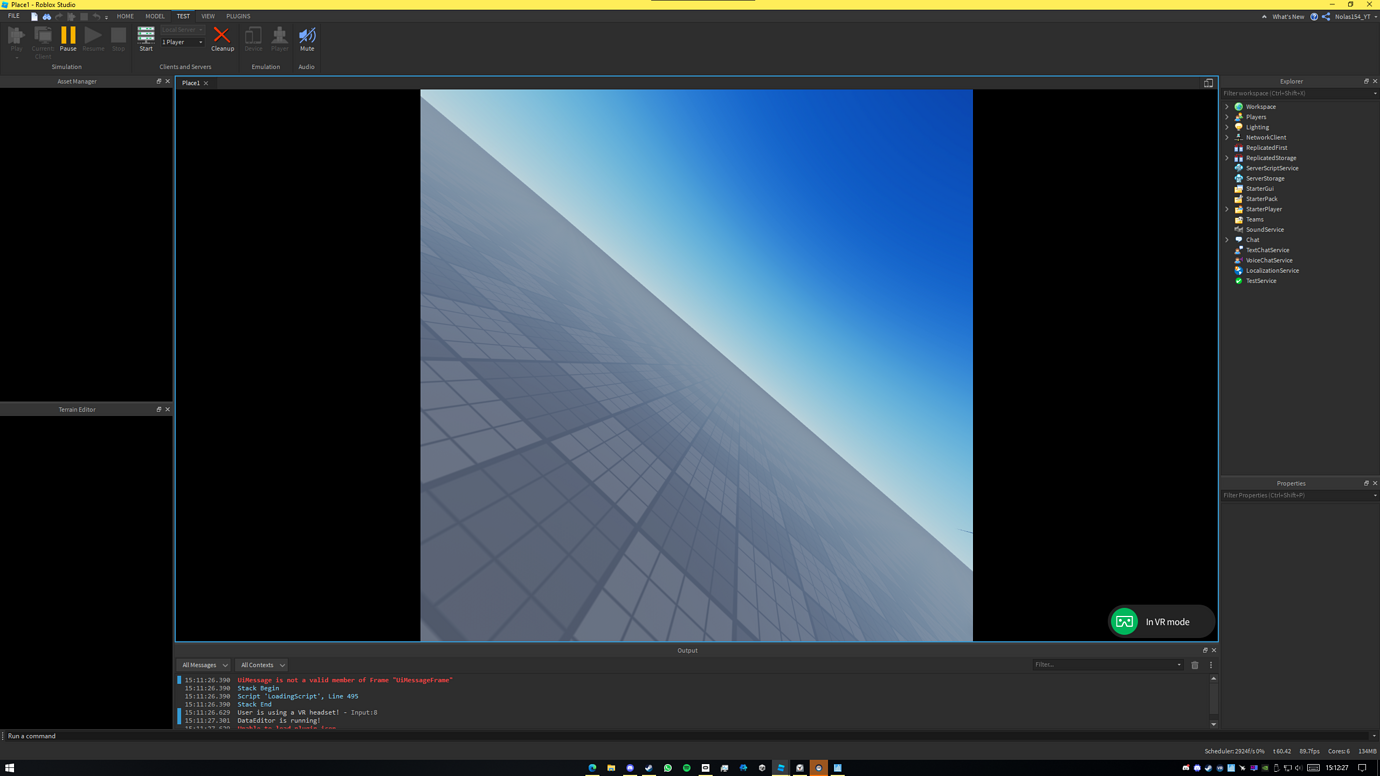Screen dimensions: 1380x776
Task: Click the binoculars find icon
Action: [x=46, y=16]
